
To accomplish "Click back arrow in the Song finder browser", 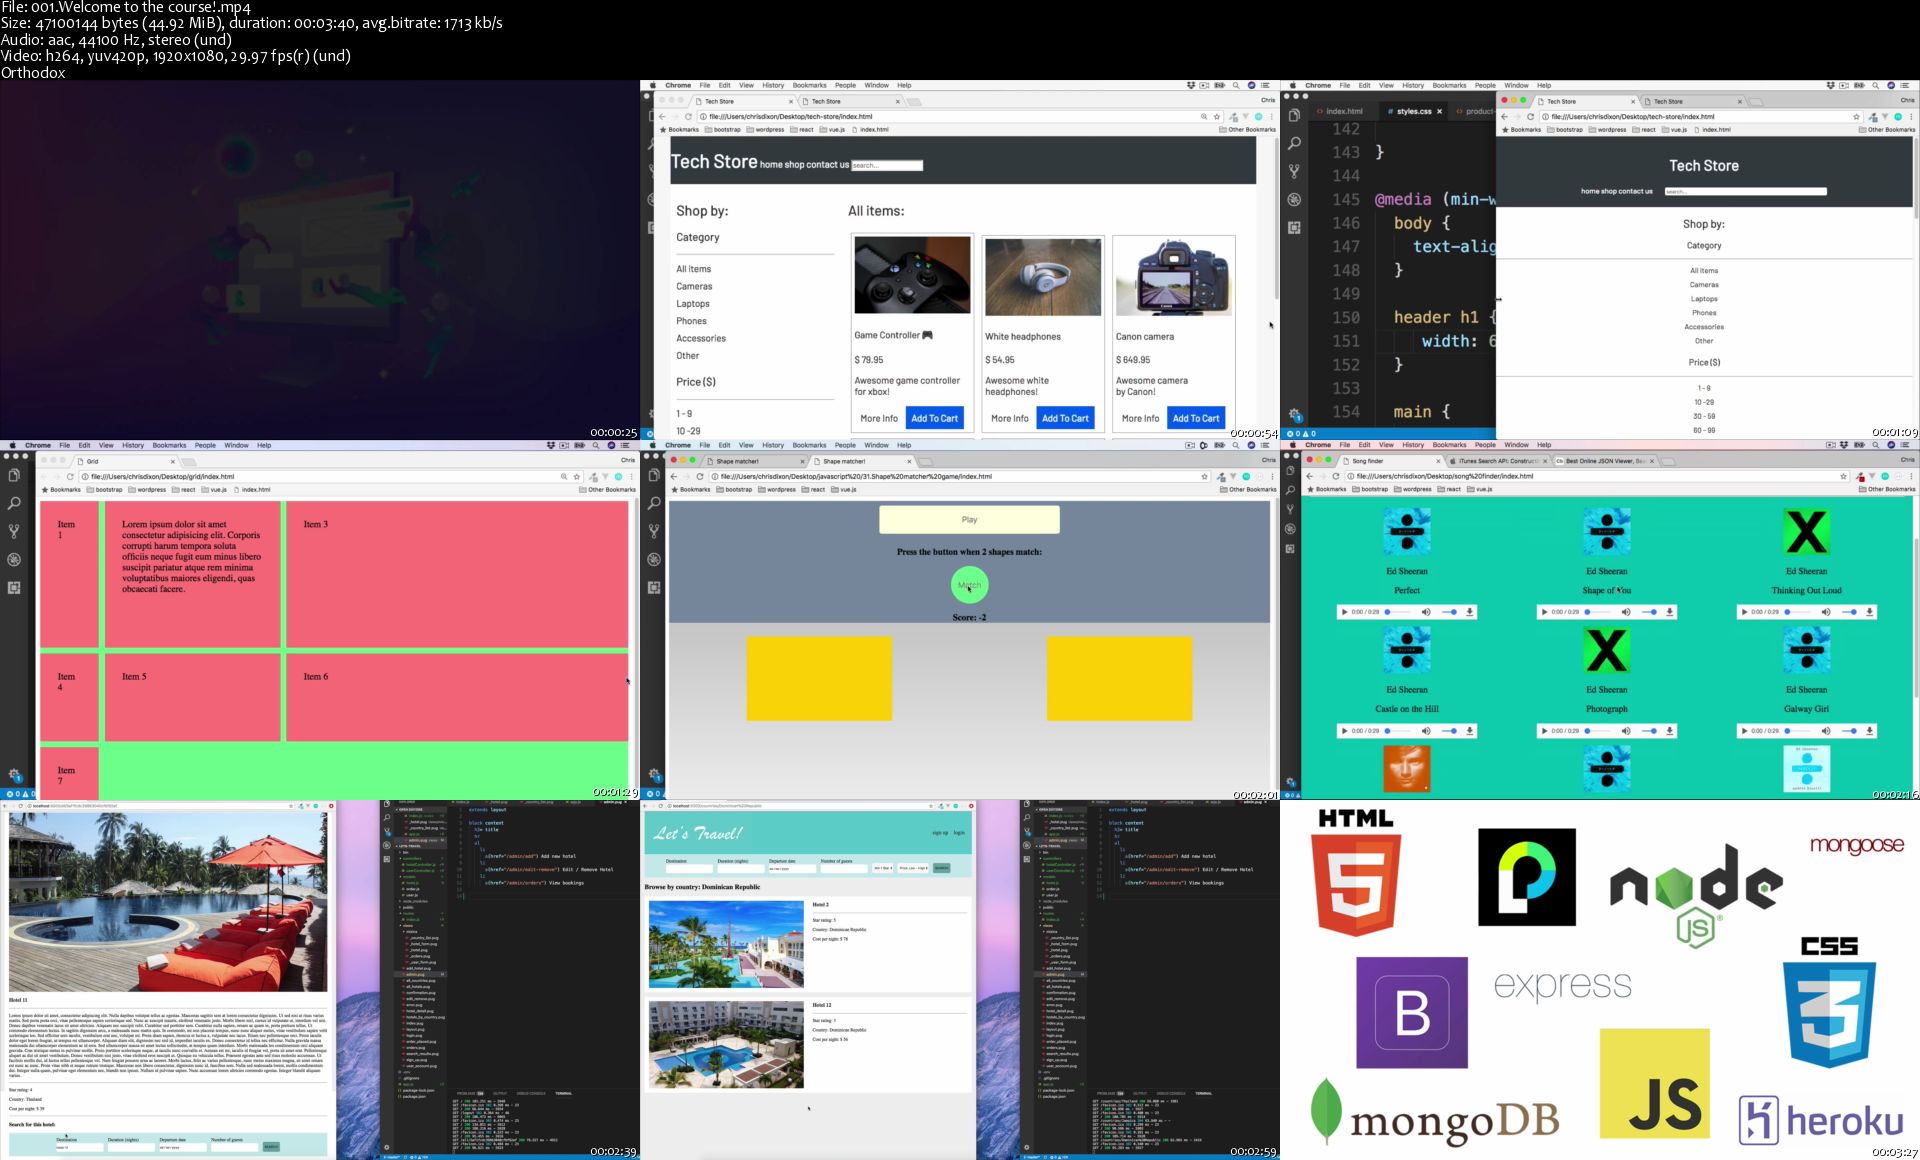I will (x=1309, y=476).
